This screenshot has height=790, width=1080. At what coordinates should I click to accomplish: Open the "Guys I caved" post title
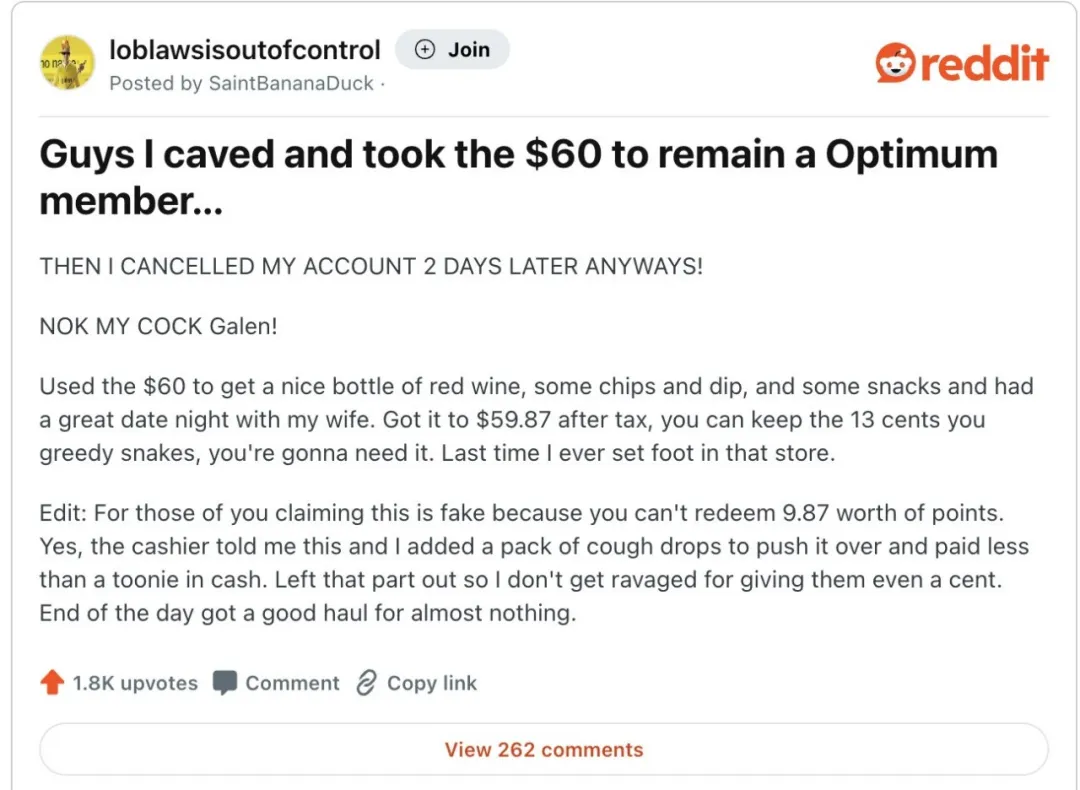[x=518, y=176]
